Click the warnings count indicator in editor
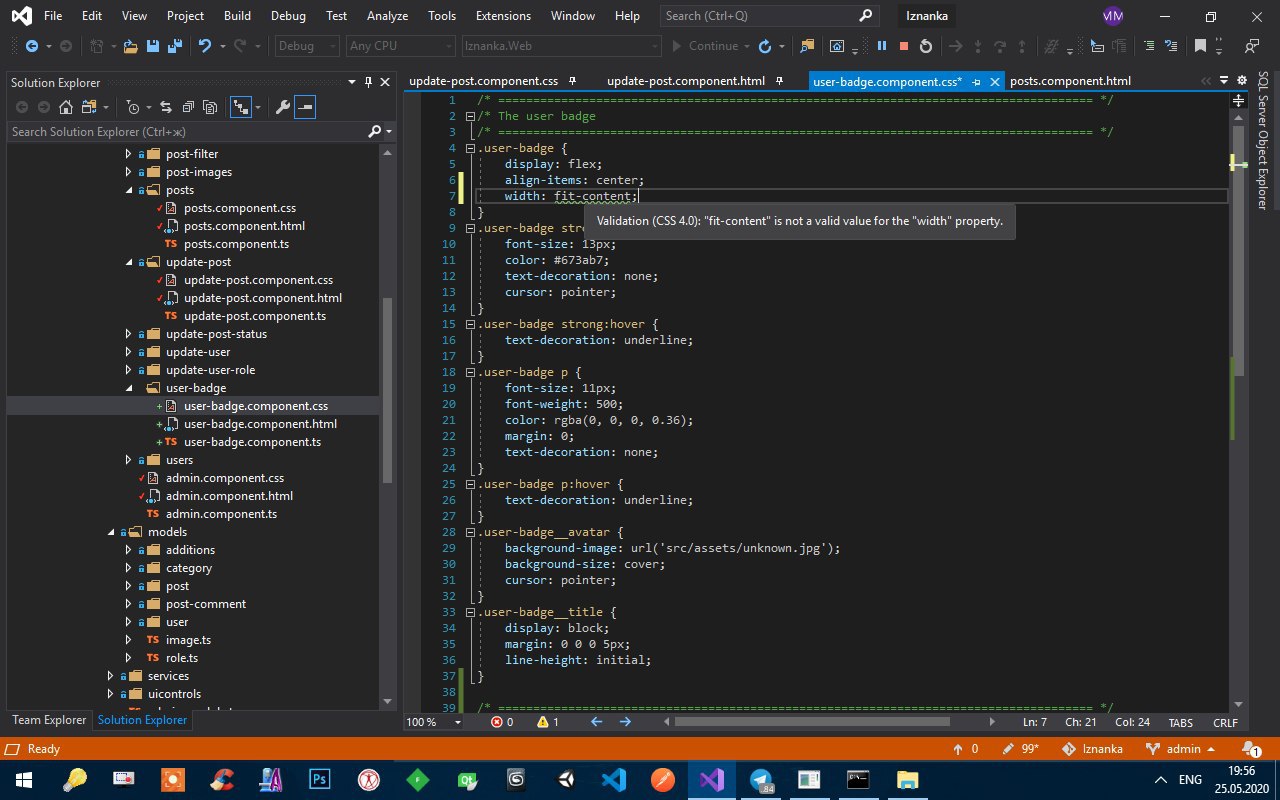 pyautogui.click(x=548, y=722)
